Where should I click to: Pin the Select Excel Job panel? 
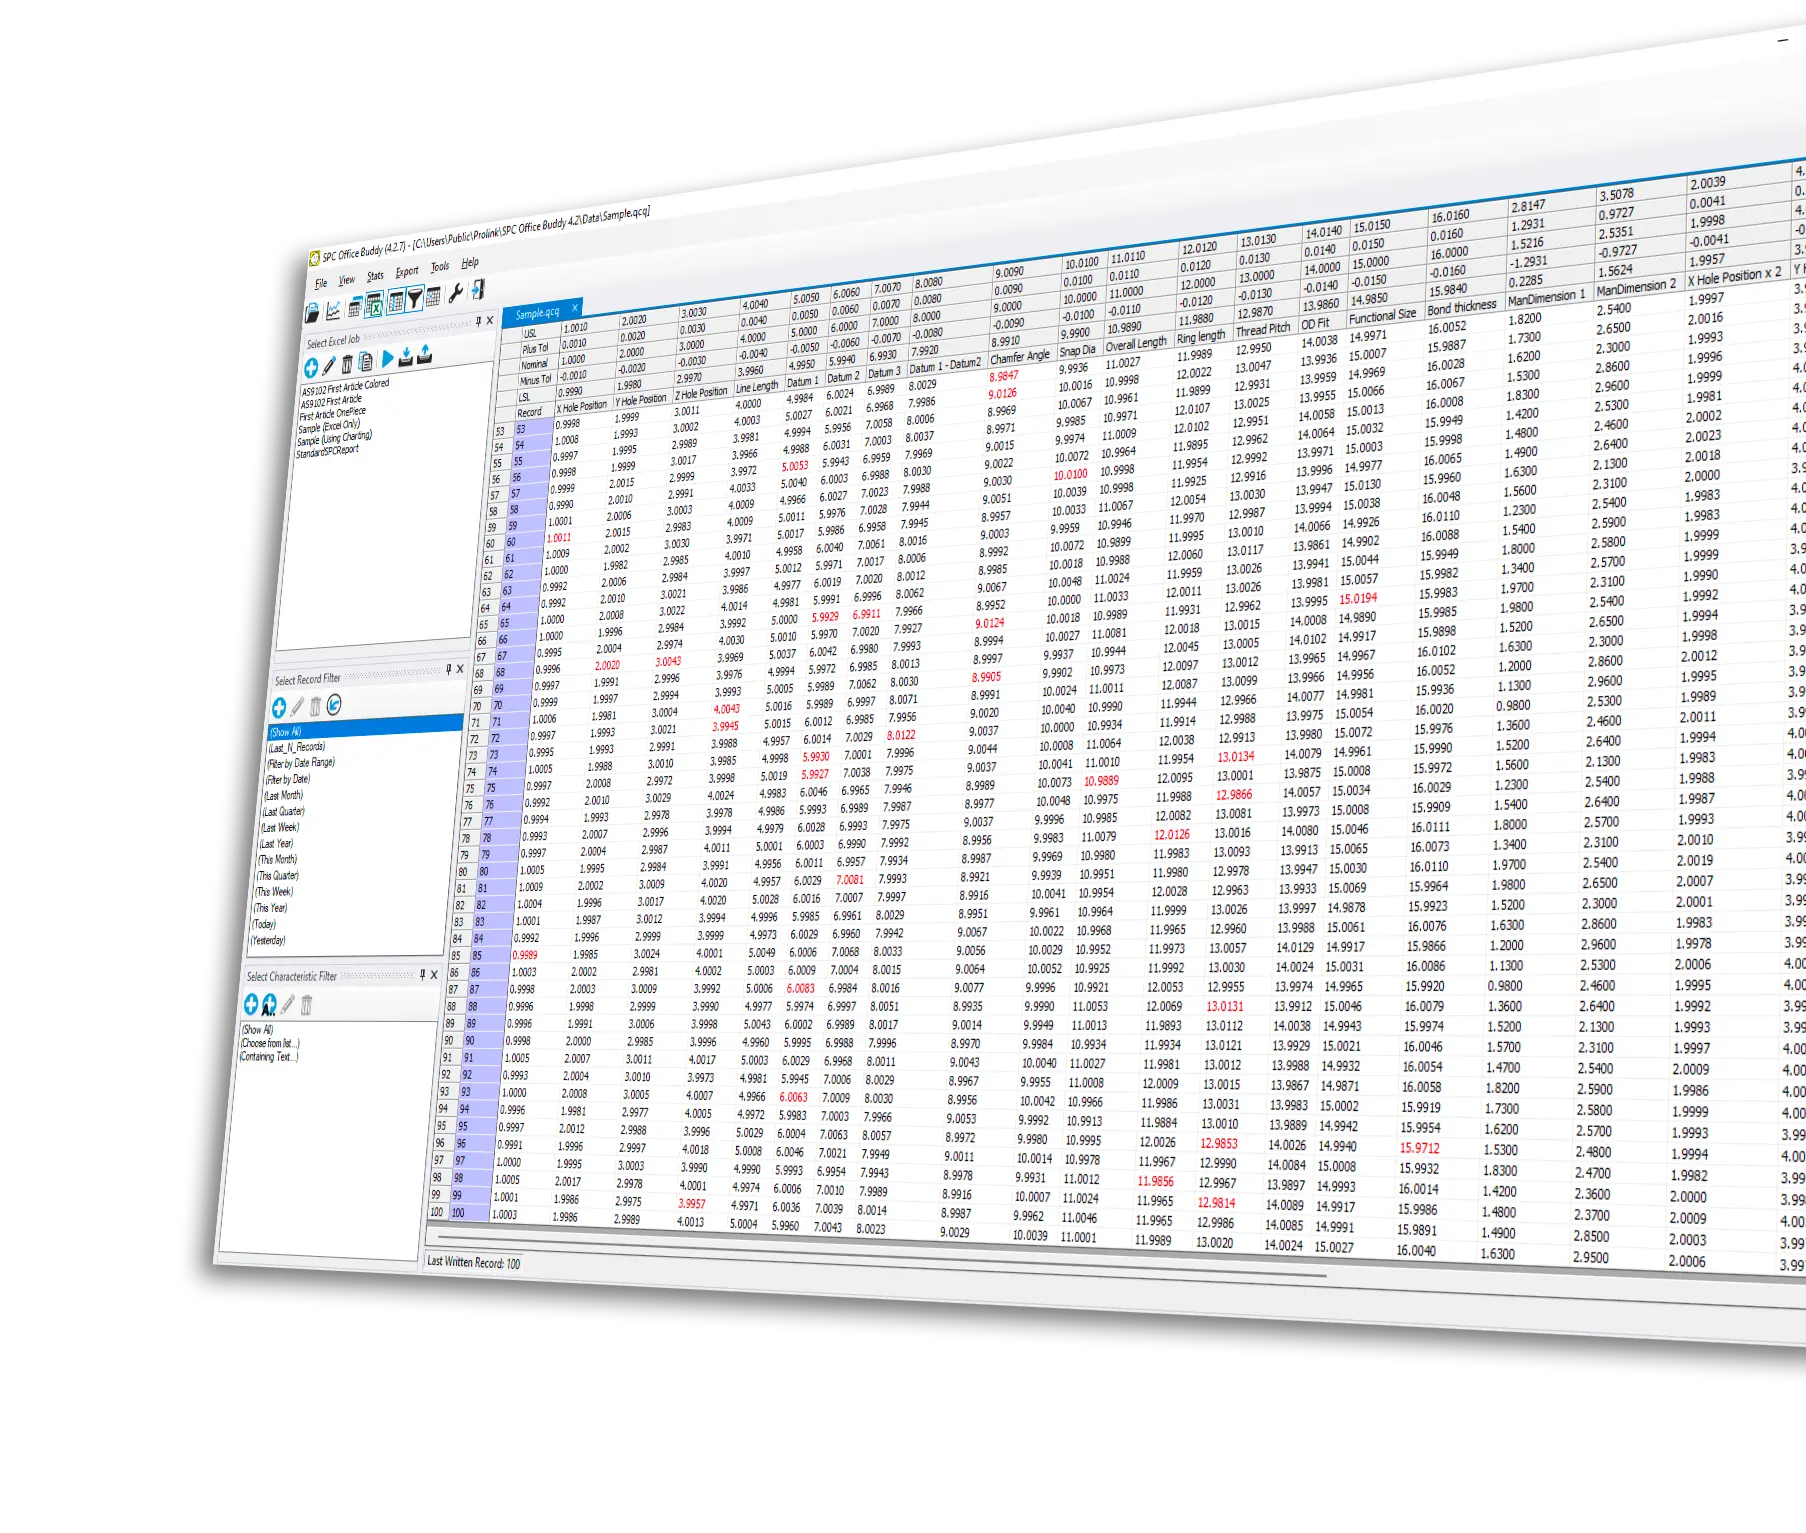click(x=478, y=321)
